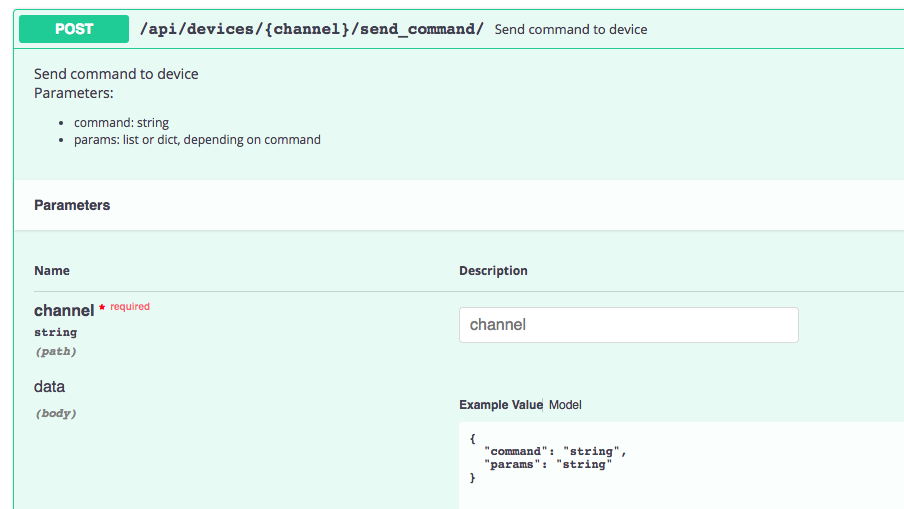Viewport: 904px width, 509px height.
Task: Click the bold Parameters section header
Action: (x=72, y=205)
